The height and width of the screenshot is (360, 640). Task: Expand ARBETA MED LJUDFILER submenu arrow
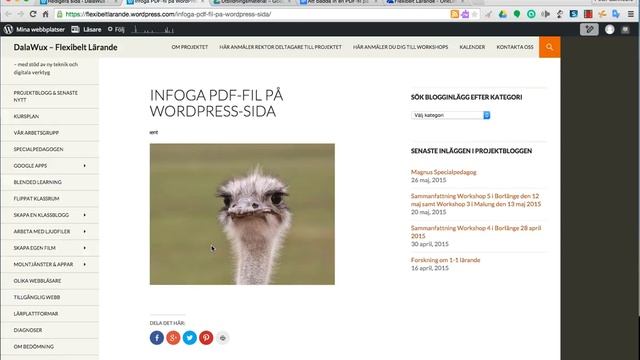84,231
